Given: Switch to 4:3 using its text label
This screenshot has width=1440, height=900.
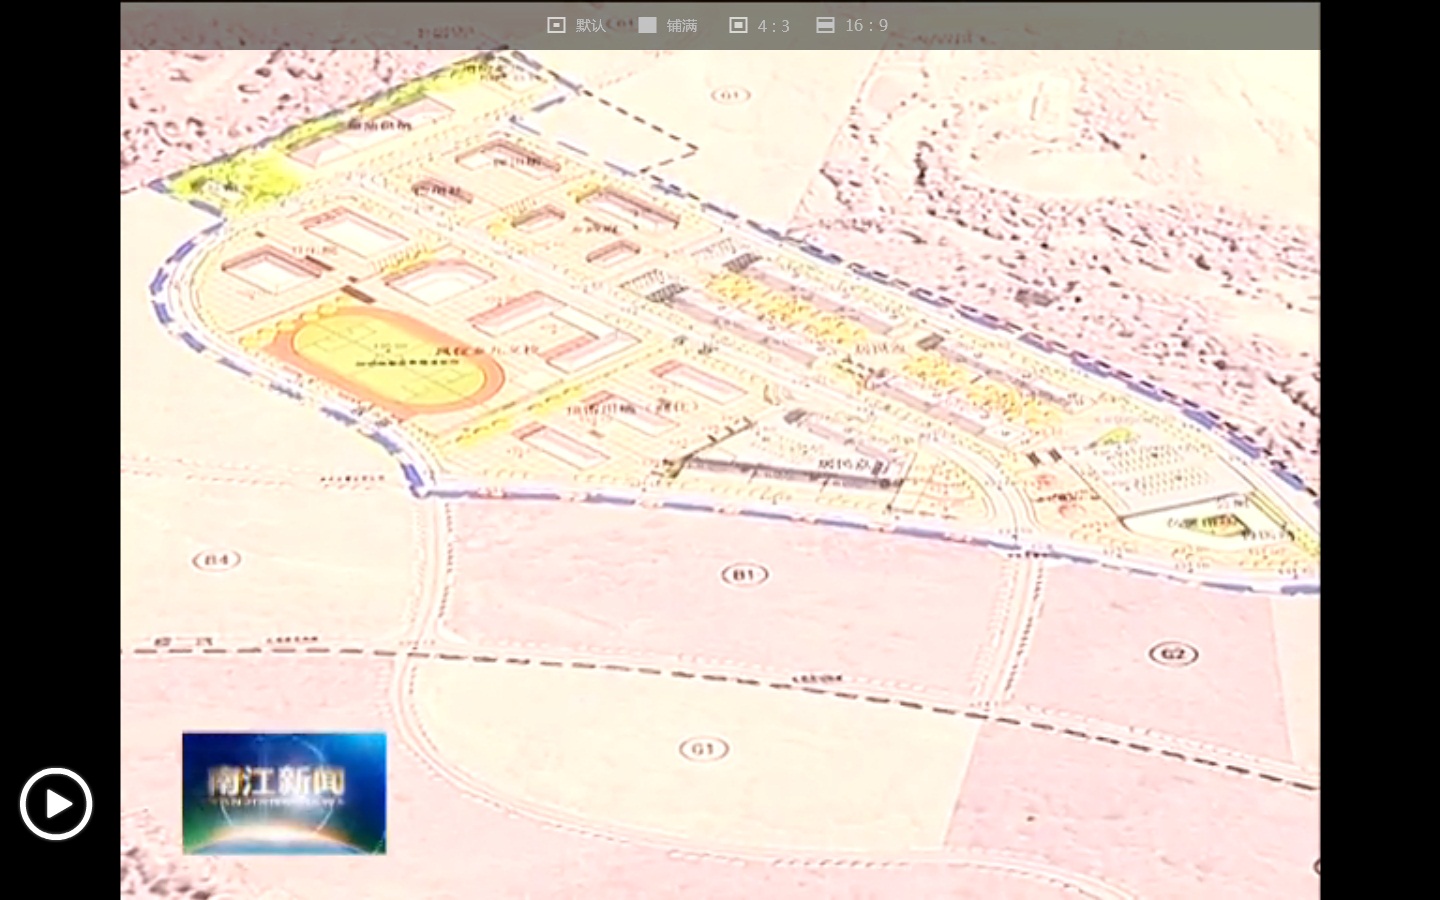Looking at the screenshot, I should pyautogui.click(x=773, y=25).
